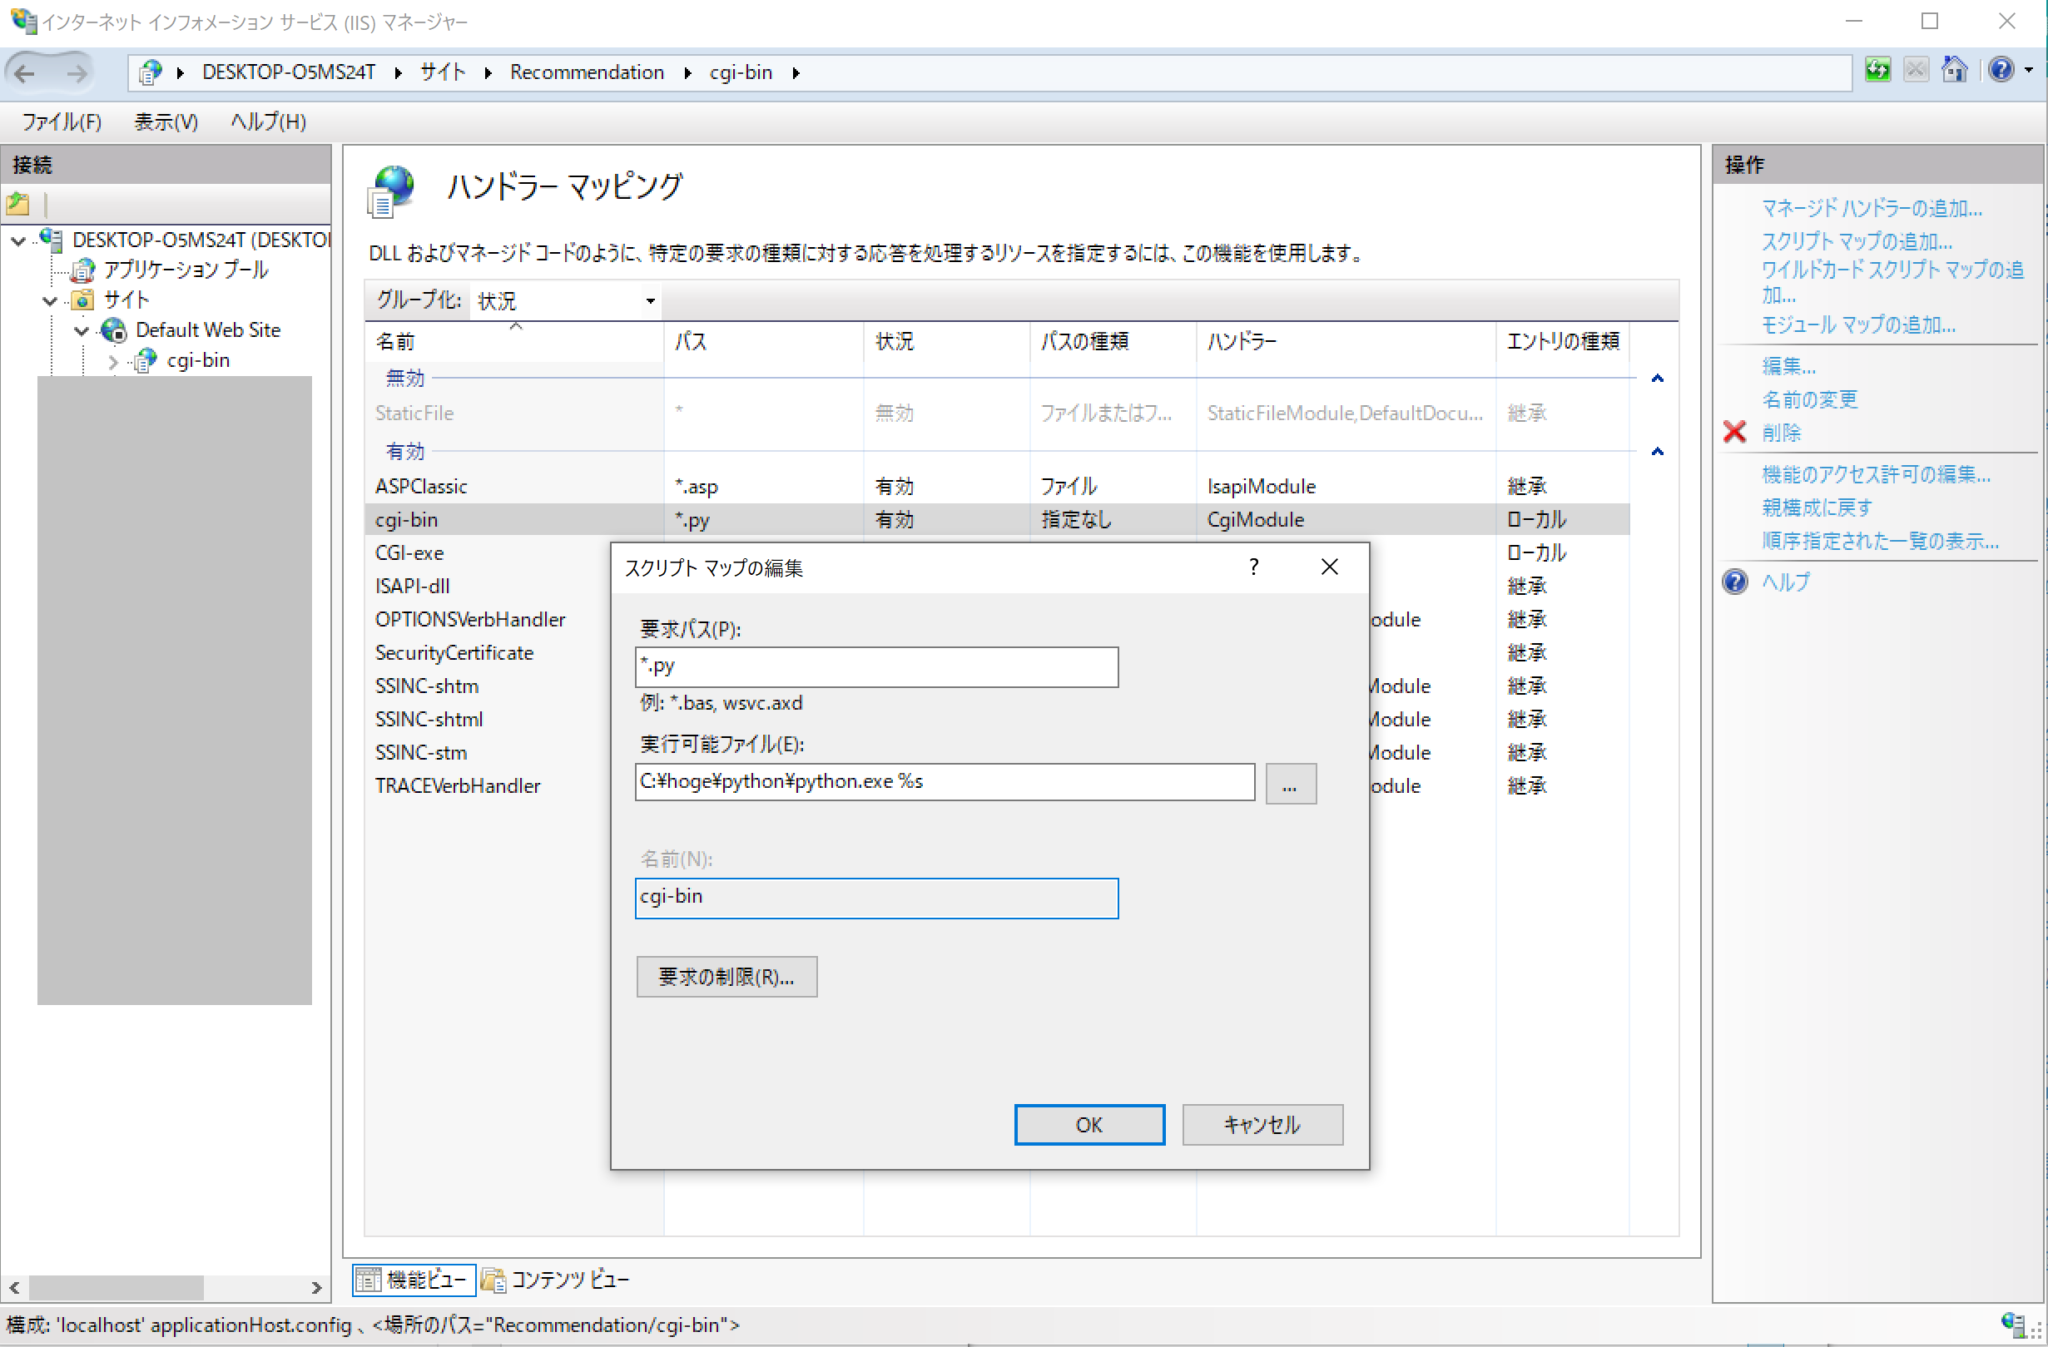Delete the handler using the red X icon
The width and height of the screenshot is (2048, 1347).
pos(1733,432)
